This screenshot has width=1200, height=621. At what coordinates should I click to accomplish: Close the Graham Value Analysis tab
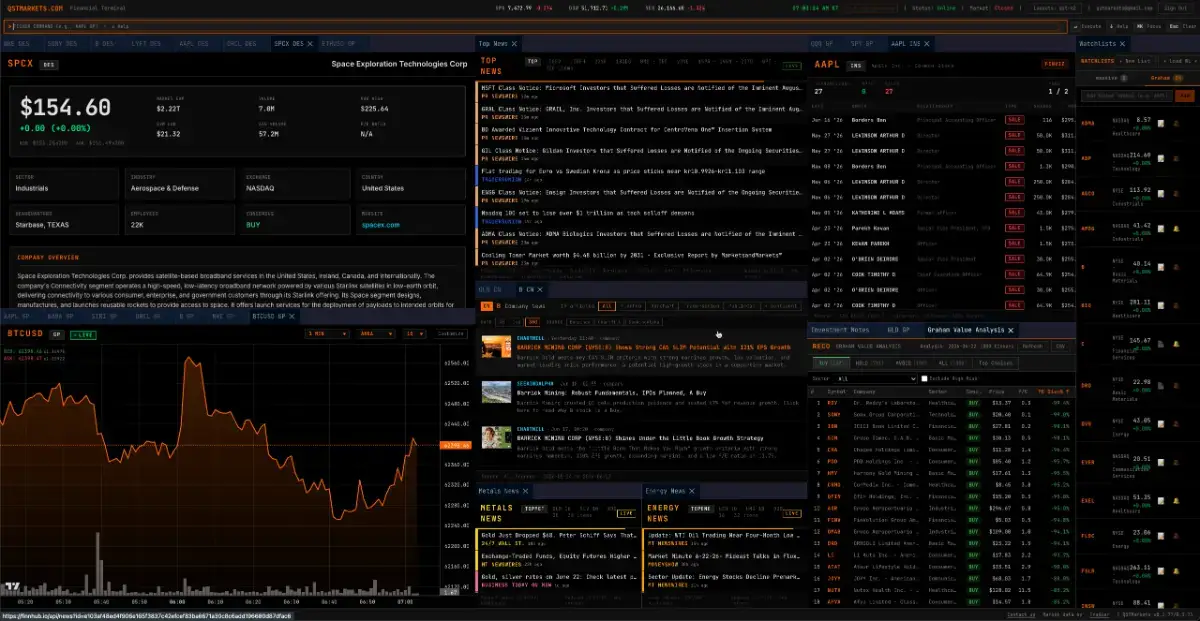pyautogui.click(x=1010, y=330)
